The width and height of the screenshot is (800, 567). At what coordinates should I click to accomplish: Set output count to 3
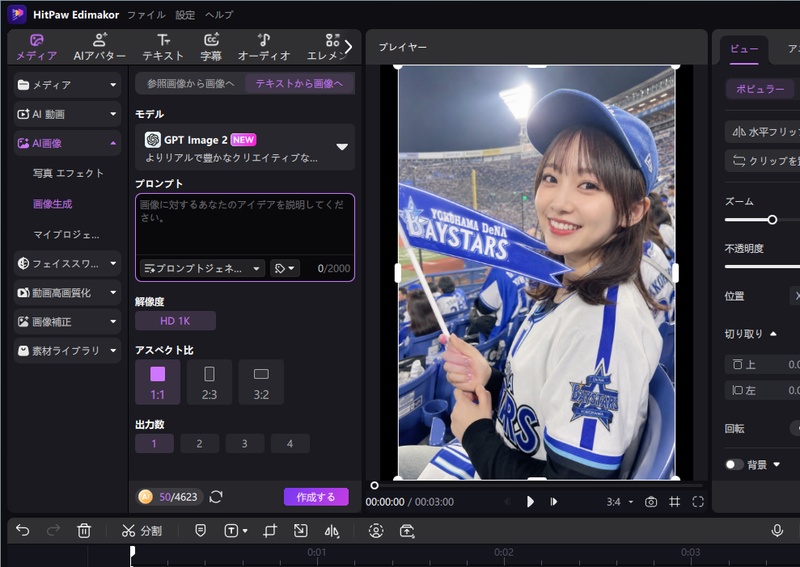pyautogui.click(x=245, y=443)
